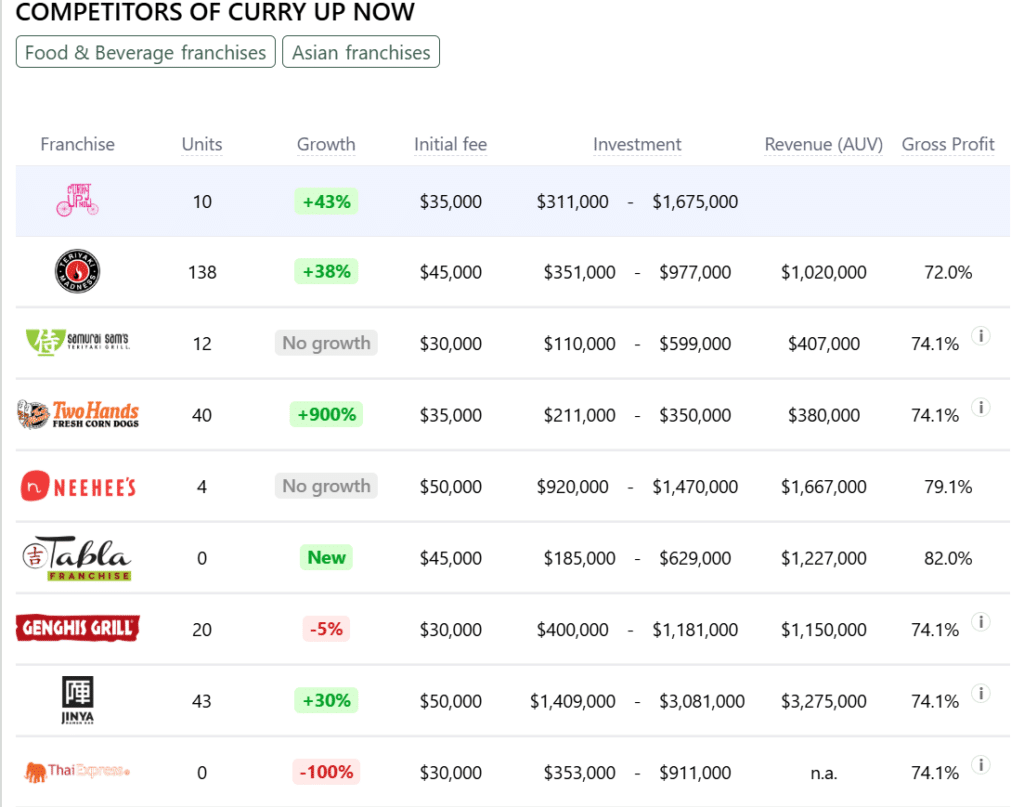
Task: Open the JINYA franchise logo
Action: coord(77,700)
